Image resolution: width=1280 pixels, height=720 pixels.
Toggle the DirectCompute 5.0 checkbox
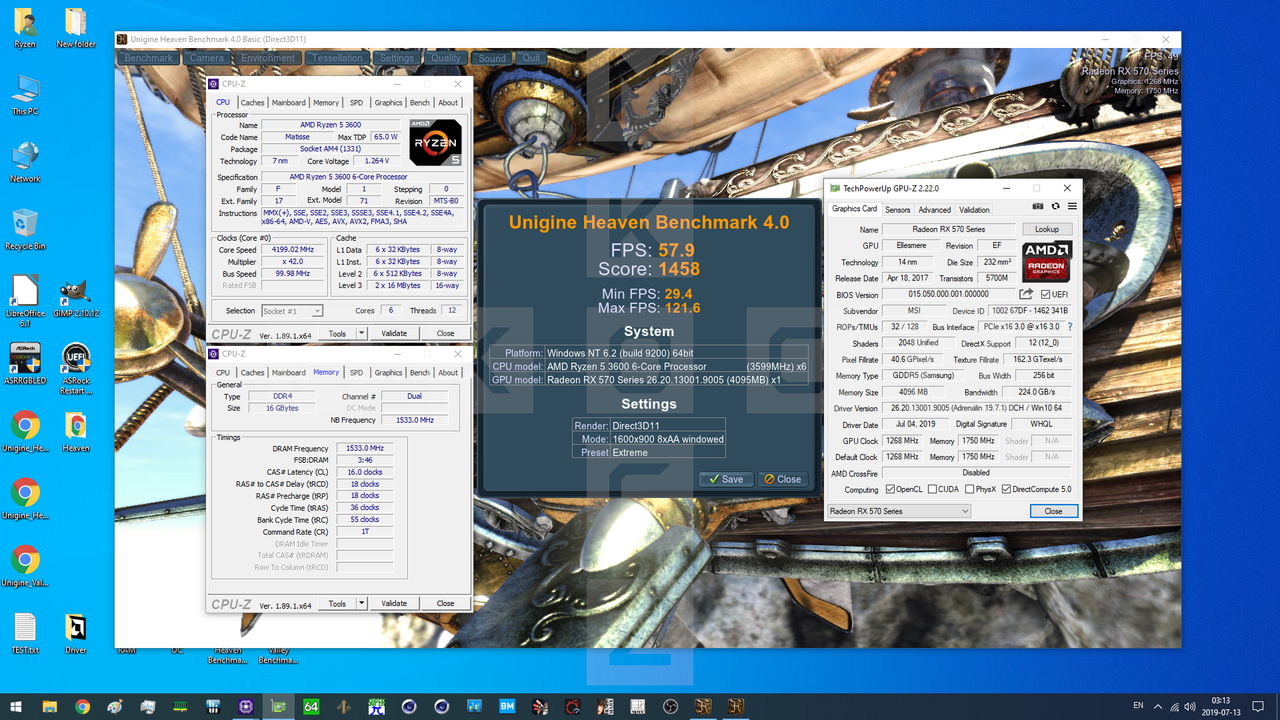(x=1007, y=490)
